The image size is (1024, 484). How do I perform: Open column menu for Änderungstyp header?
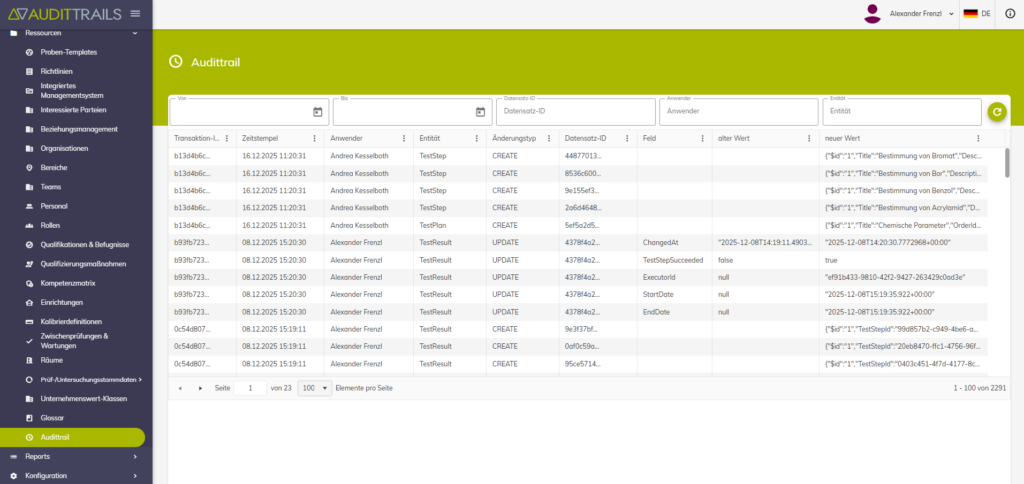click(548, 138)
